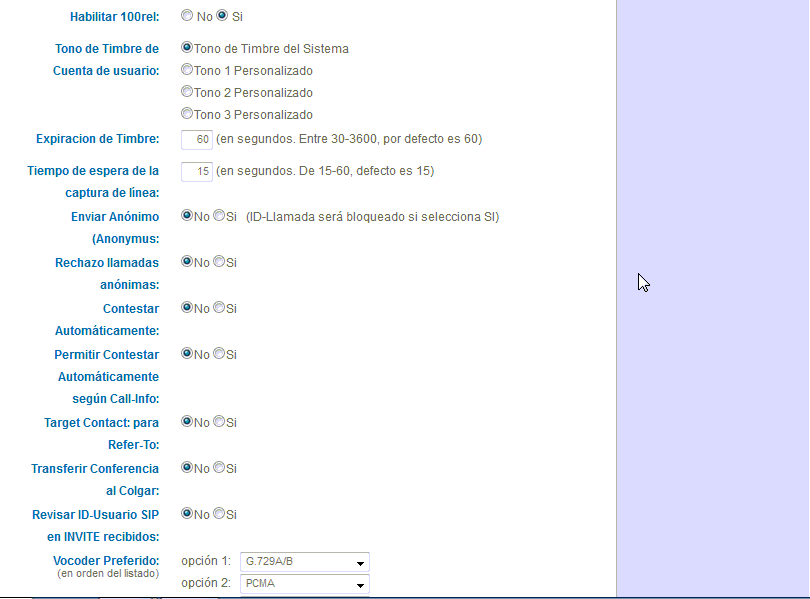Choose No for Contestar Automáticamente
Screen dimensions: 810x599
coord(187,308)
